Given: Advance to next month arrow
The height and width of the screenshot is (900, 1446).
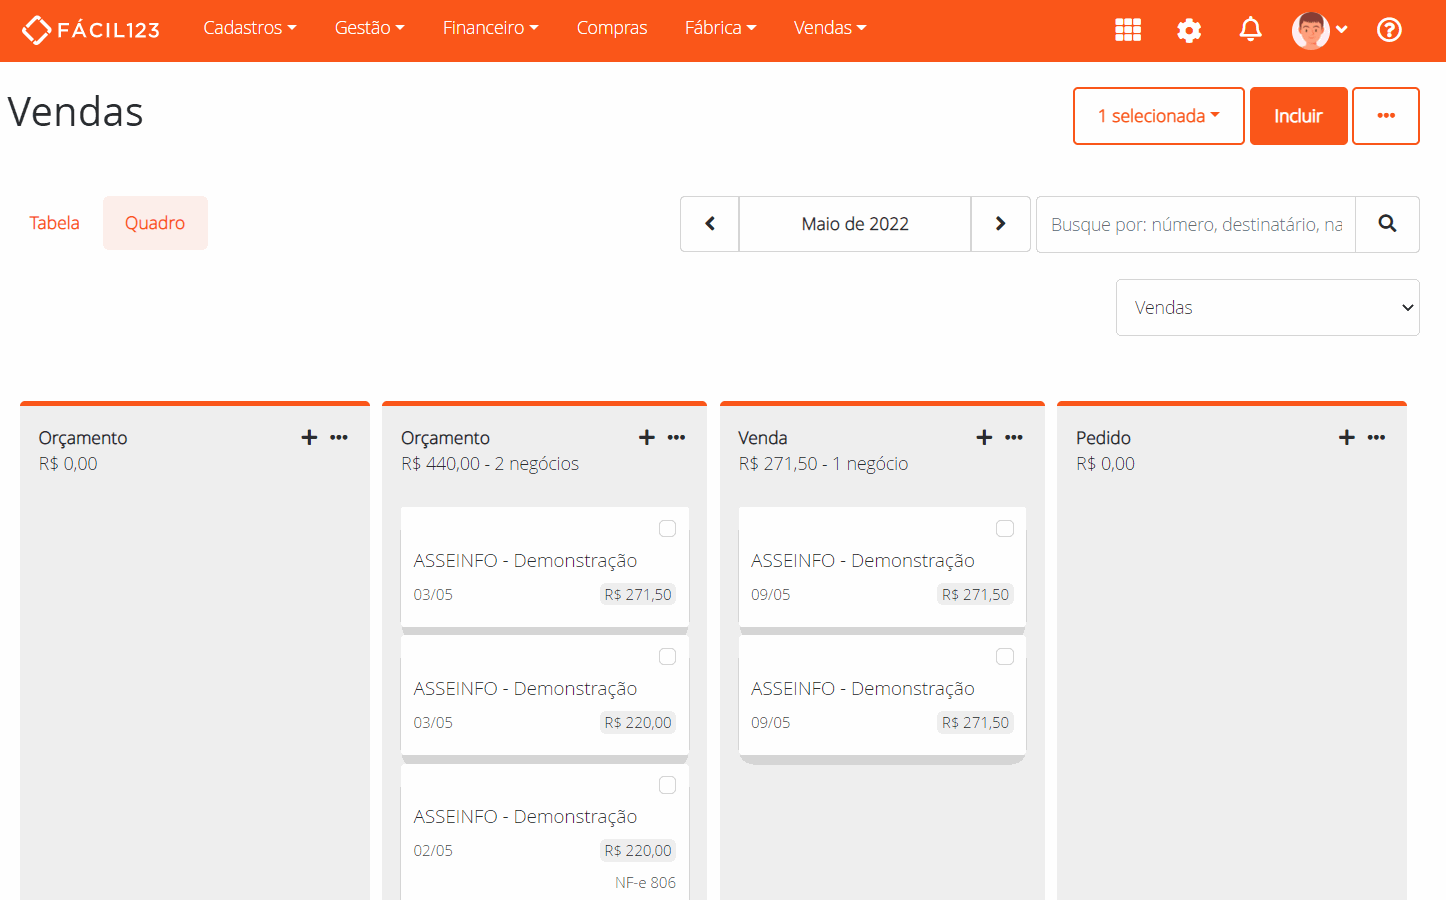Looking at the screenshot, I should (1000, 224).
